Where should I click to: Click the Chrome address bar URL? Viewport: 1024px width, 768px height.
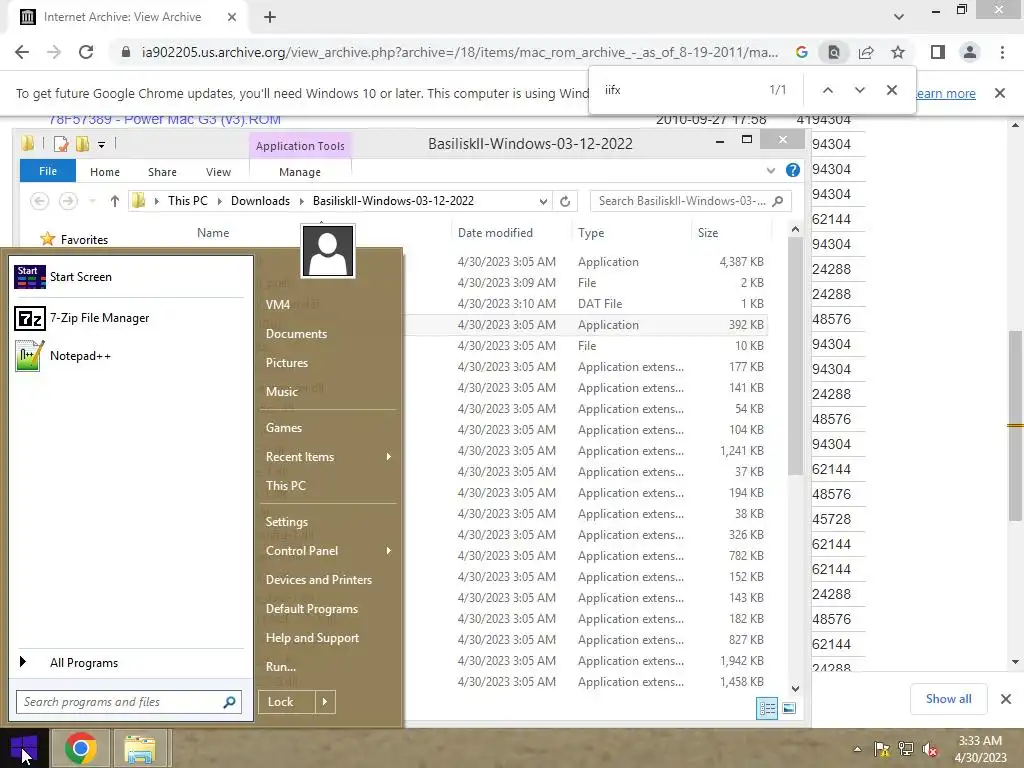459,52
